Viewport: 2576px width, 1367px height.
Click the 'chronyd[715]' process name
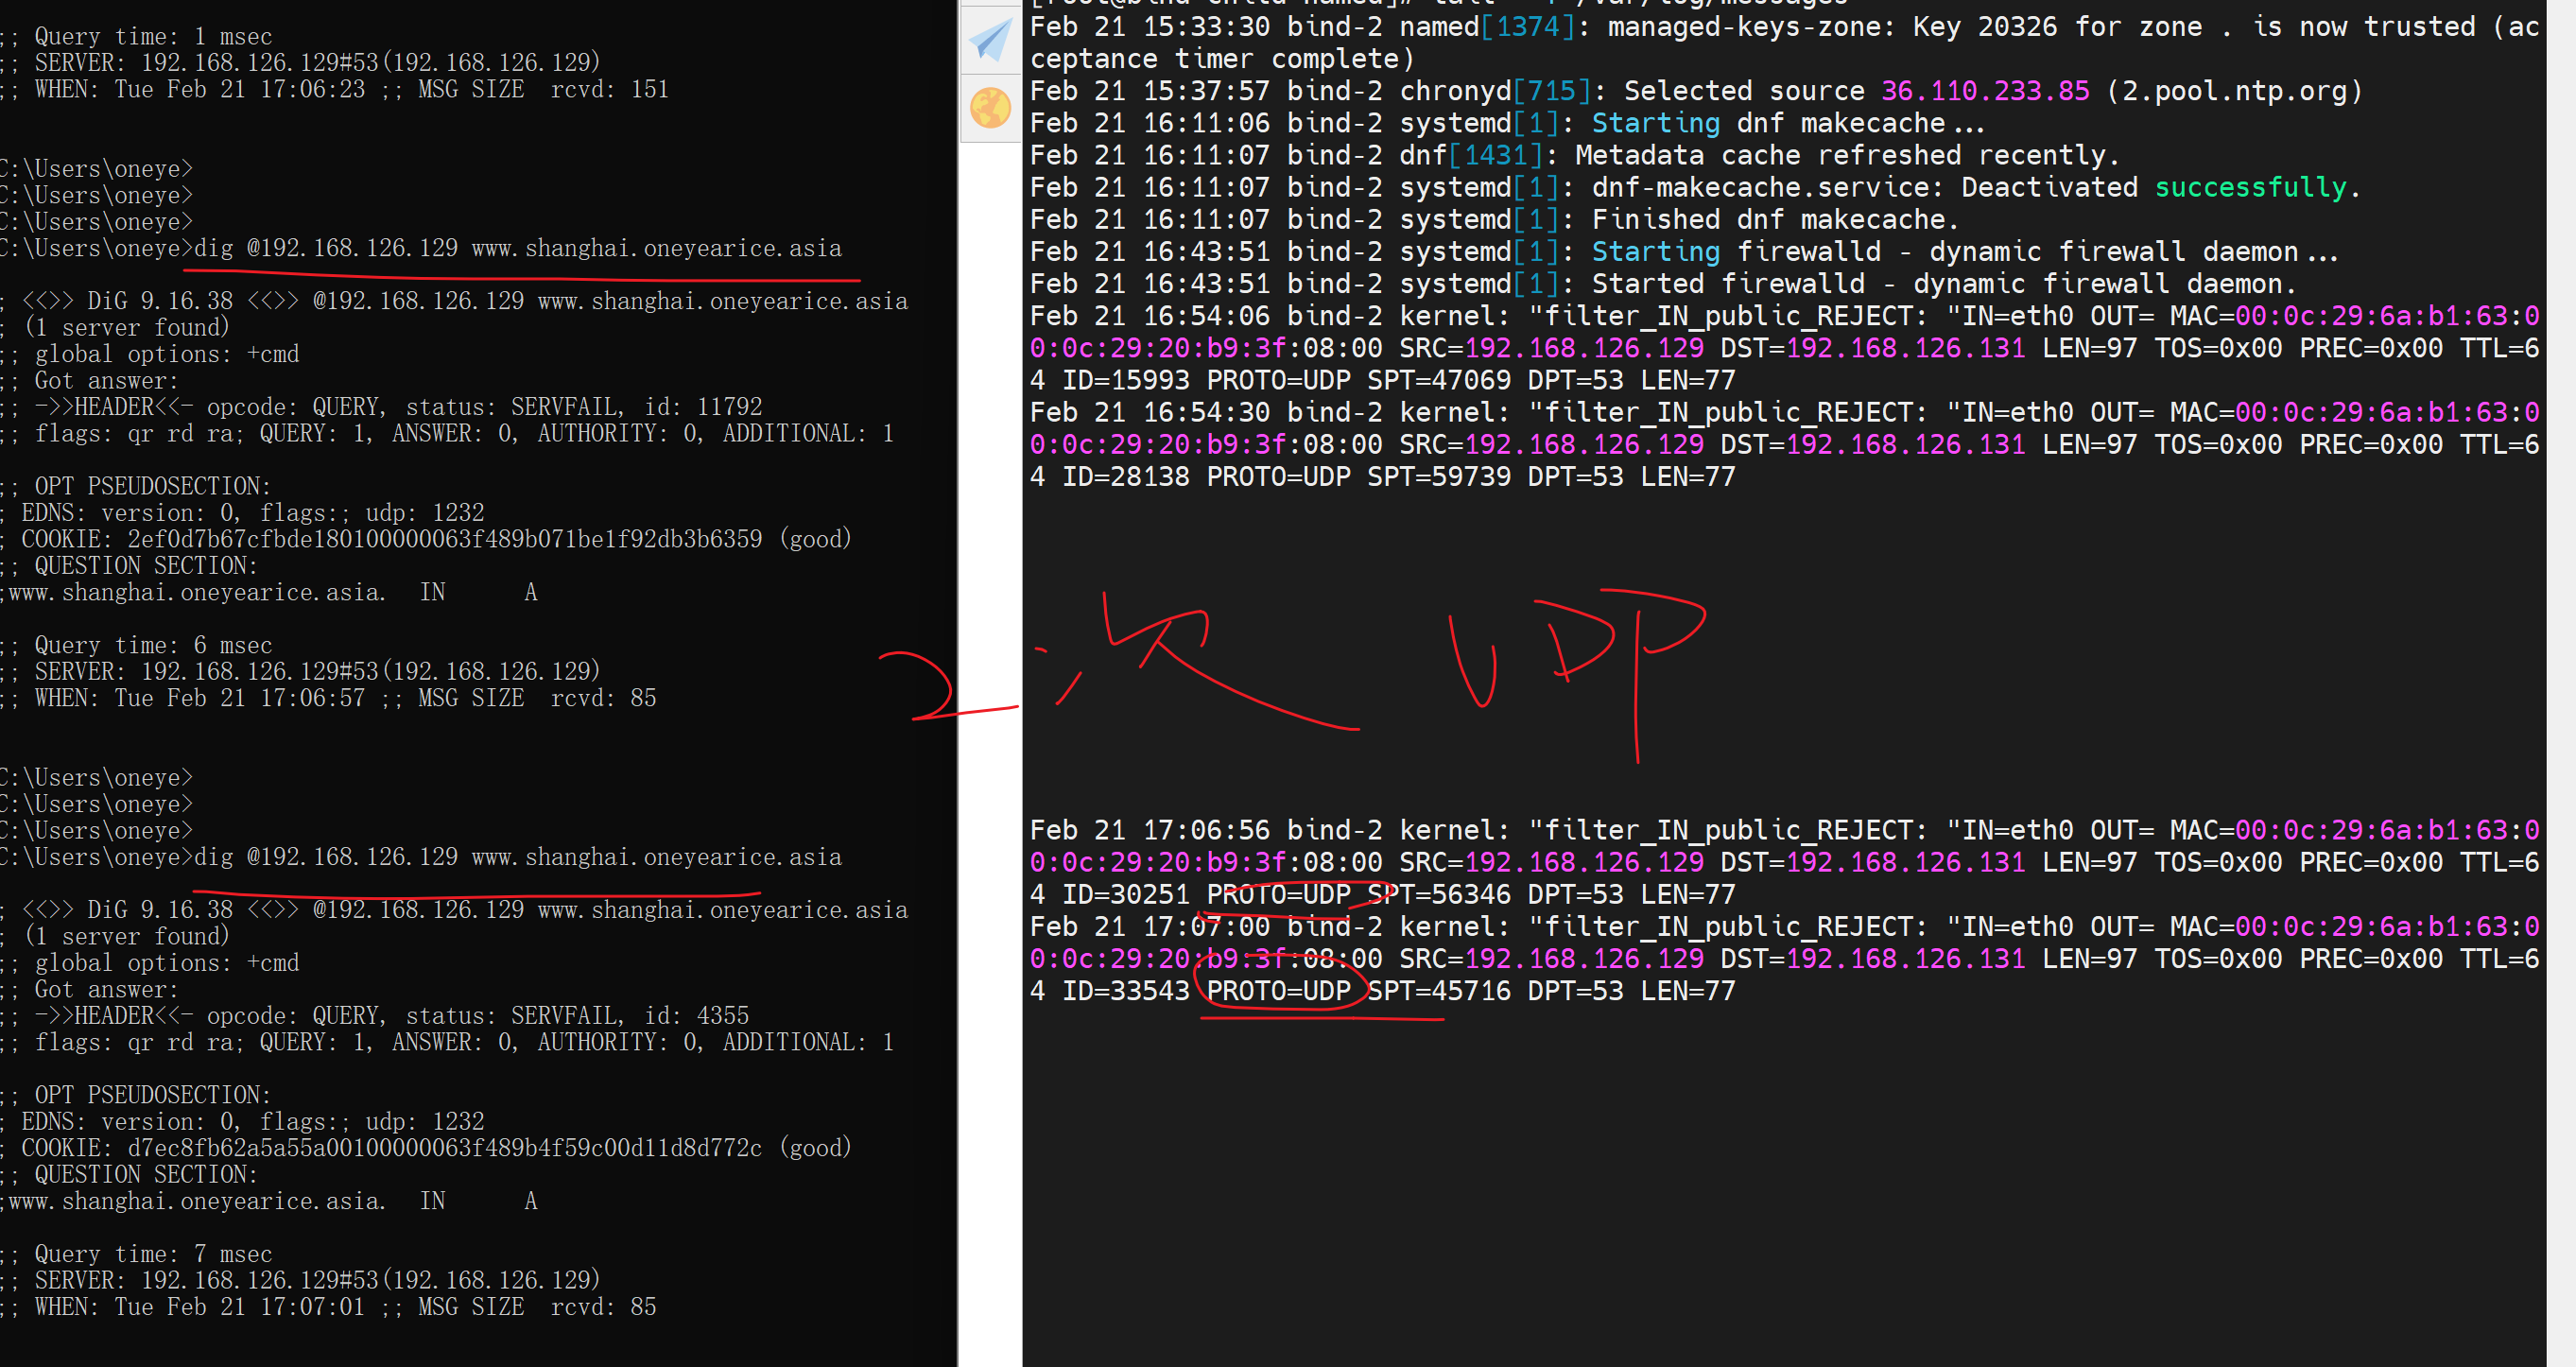pyautogui.click(x=1502, y=91)
